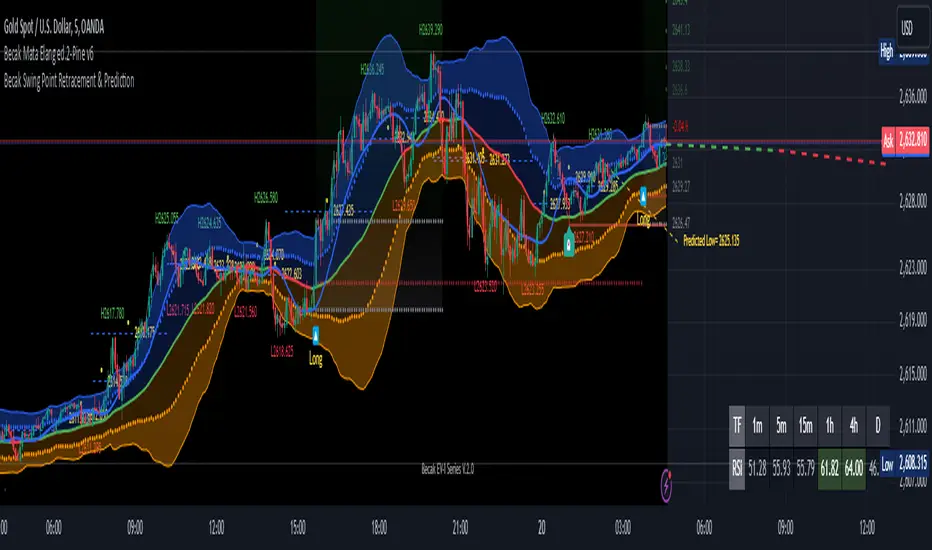The image size is (932, 550).
Task: Click the green RSI value 61.82 cell
Action: coord(830,469)
